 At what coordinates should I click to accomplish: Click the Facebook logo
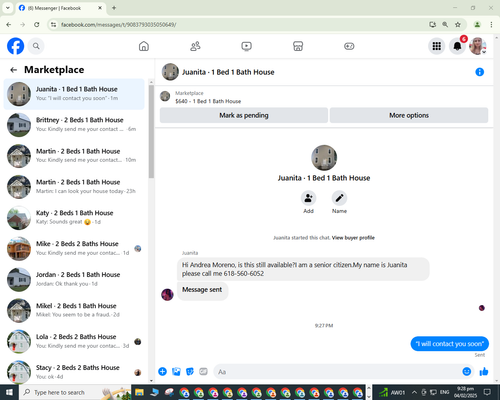pyautogui.click(x=15, y=46)
